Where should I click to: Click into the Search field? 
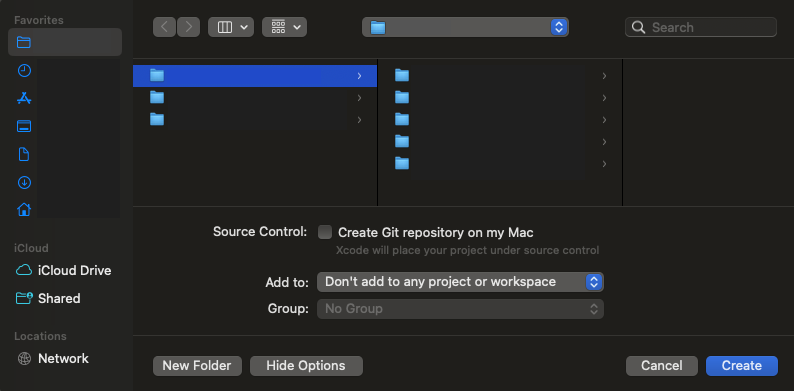pyautogui.click(x=701, y=27)
